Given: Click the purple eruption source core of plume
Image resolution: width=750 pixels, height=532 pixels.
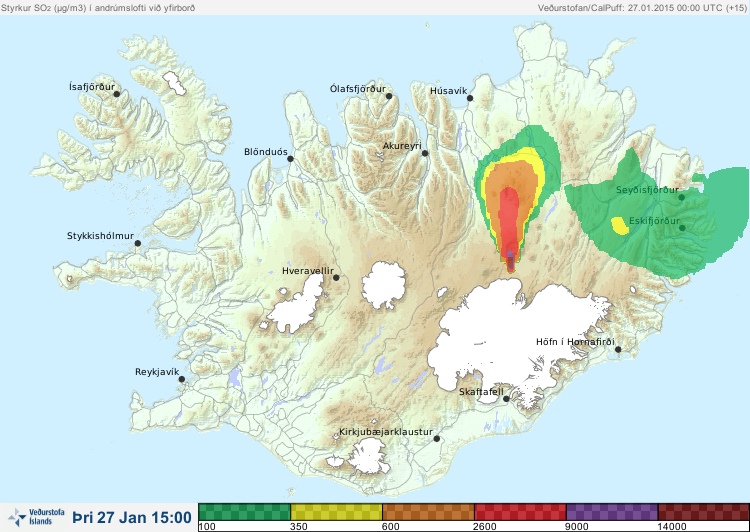Looking at the screenshot, I should click(510, 261).
